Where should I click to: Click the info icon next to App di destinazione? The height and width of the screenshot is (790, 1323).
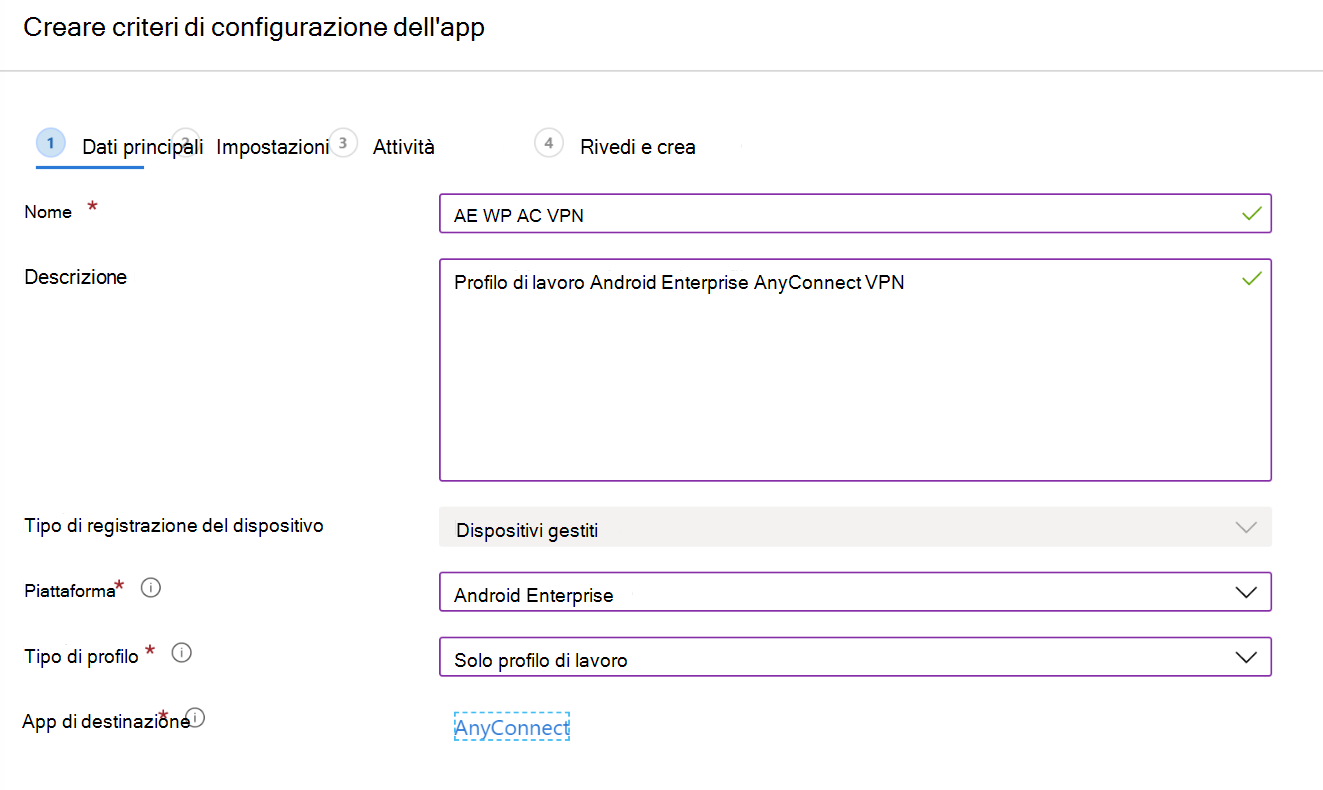pos(195,717)
